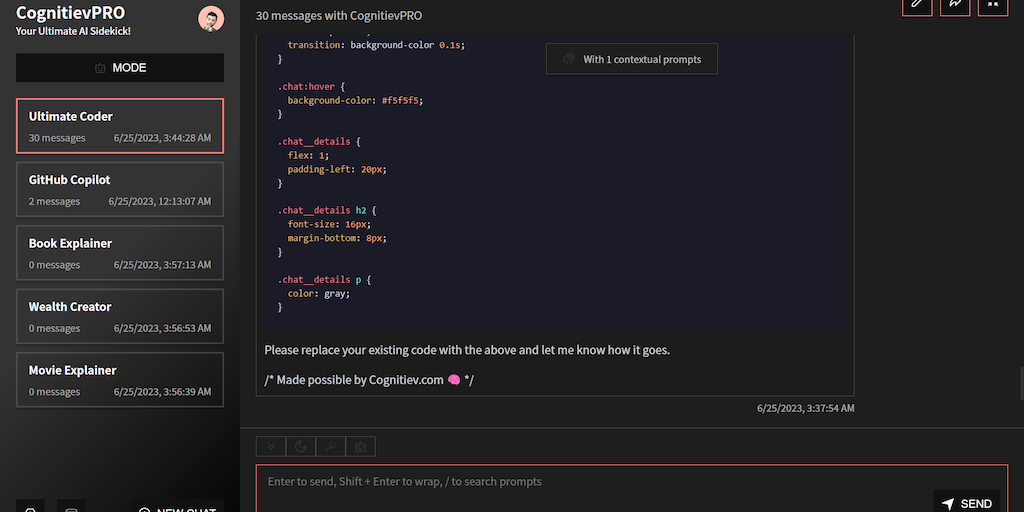Select the Ultimate Coder chat
The width and height of the screenshot is (1024, 512).
pos(120,126)
